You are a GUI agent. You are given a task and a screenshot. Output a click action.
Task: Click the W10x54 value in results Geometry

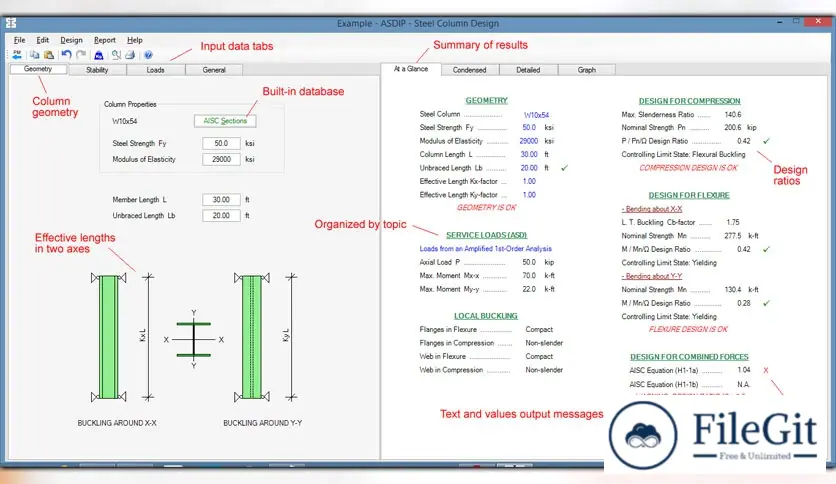coord(536,115)
